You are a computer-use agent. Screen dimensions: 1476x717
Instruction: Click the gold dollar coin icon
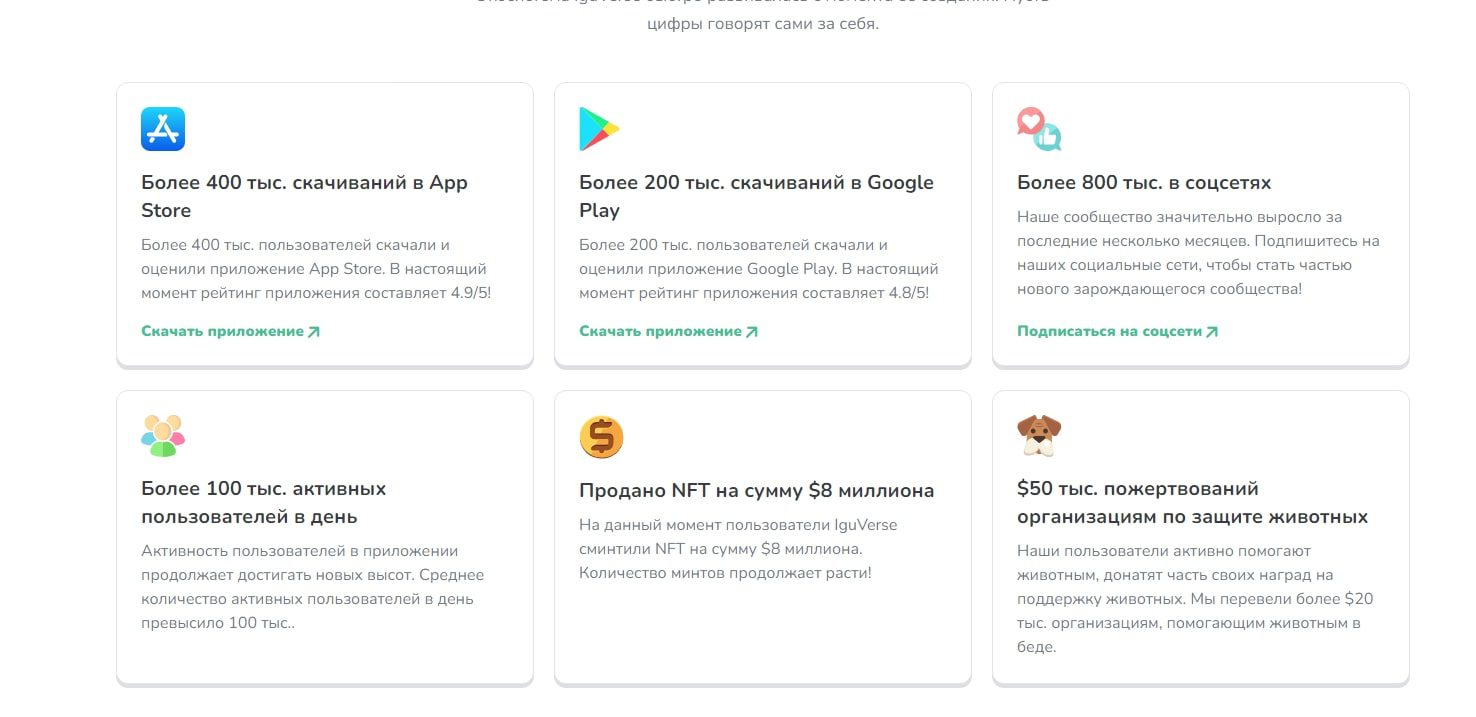[x=601, y=437]
